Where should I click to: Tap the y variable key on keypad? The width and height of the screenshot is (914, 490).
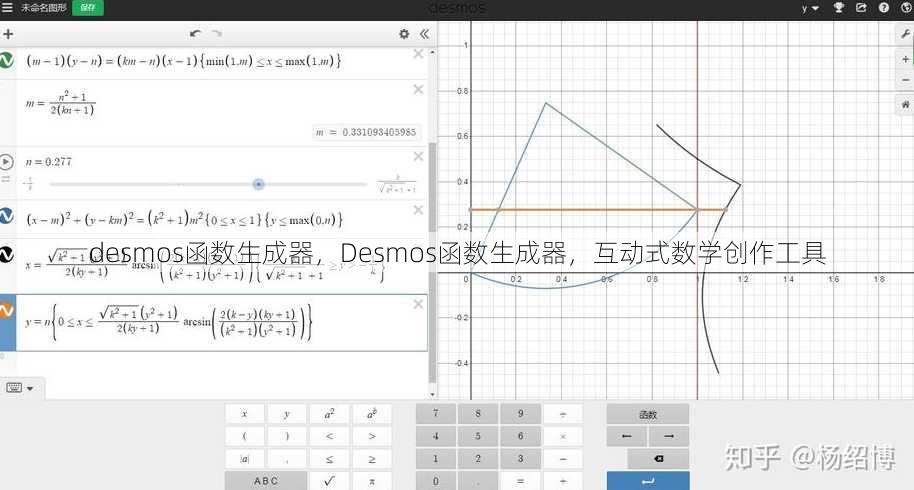(287, 414)
